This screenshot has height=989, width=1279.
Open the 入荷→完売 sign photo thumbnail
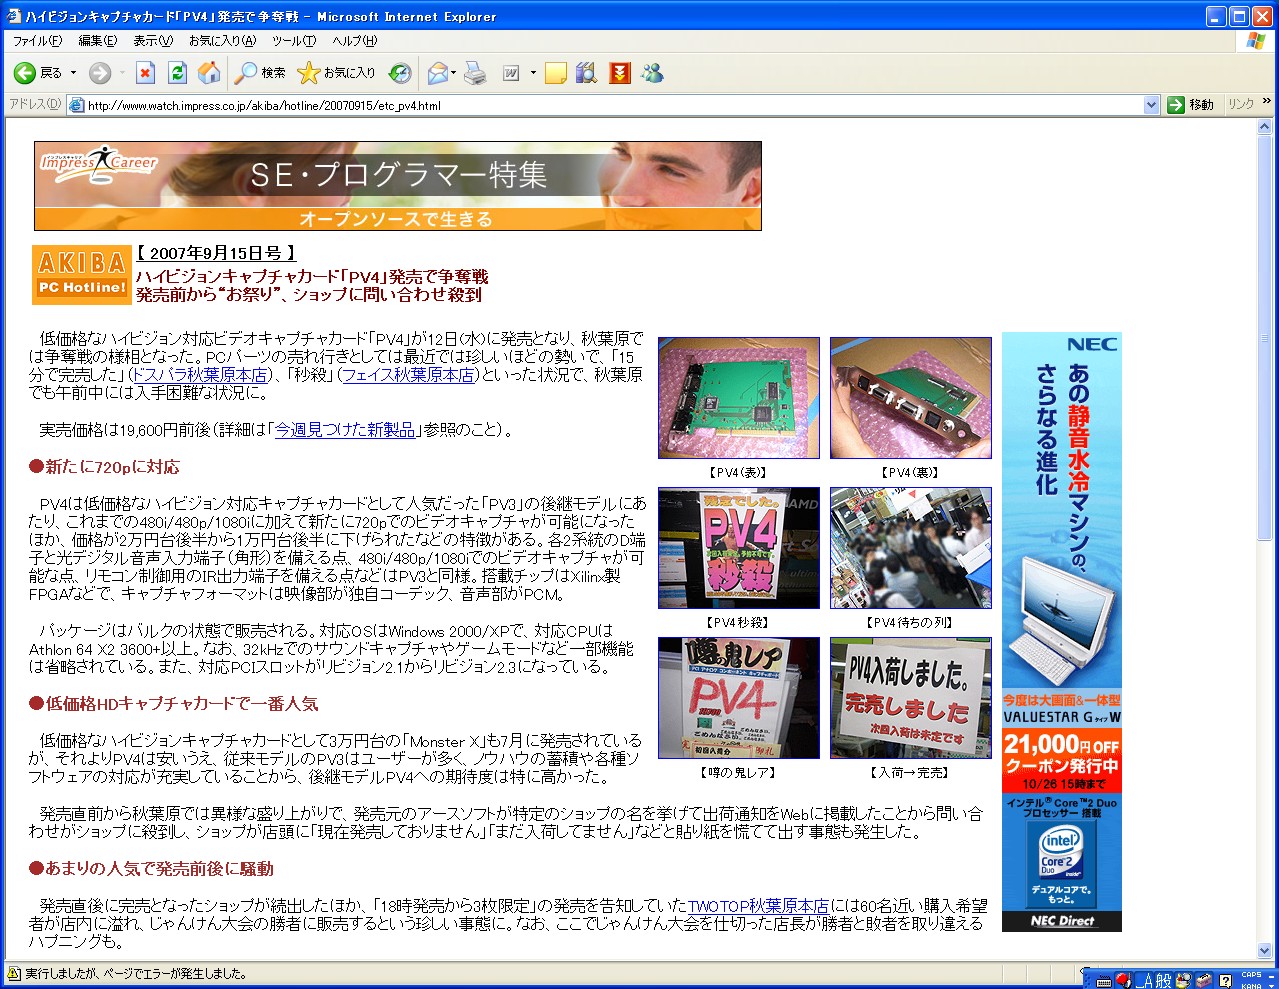click(x=911, y=698)
